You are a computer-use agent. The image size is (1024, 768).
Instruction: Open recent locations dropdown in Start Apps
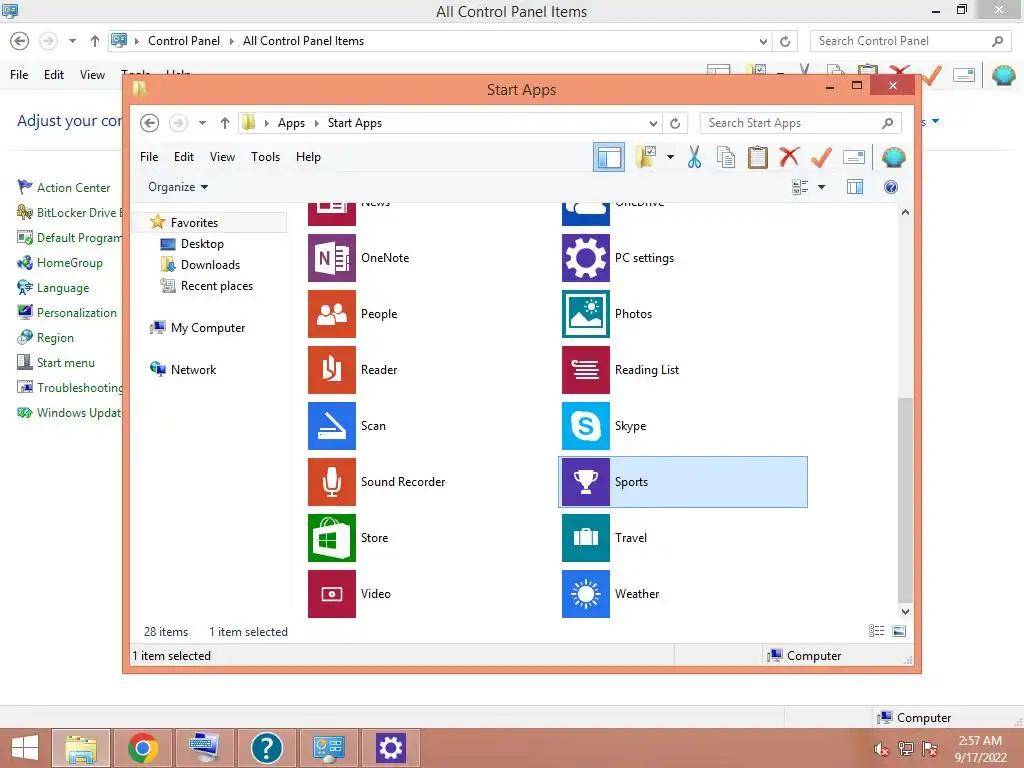coord(202,123)
